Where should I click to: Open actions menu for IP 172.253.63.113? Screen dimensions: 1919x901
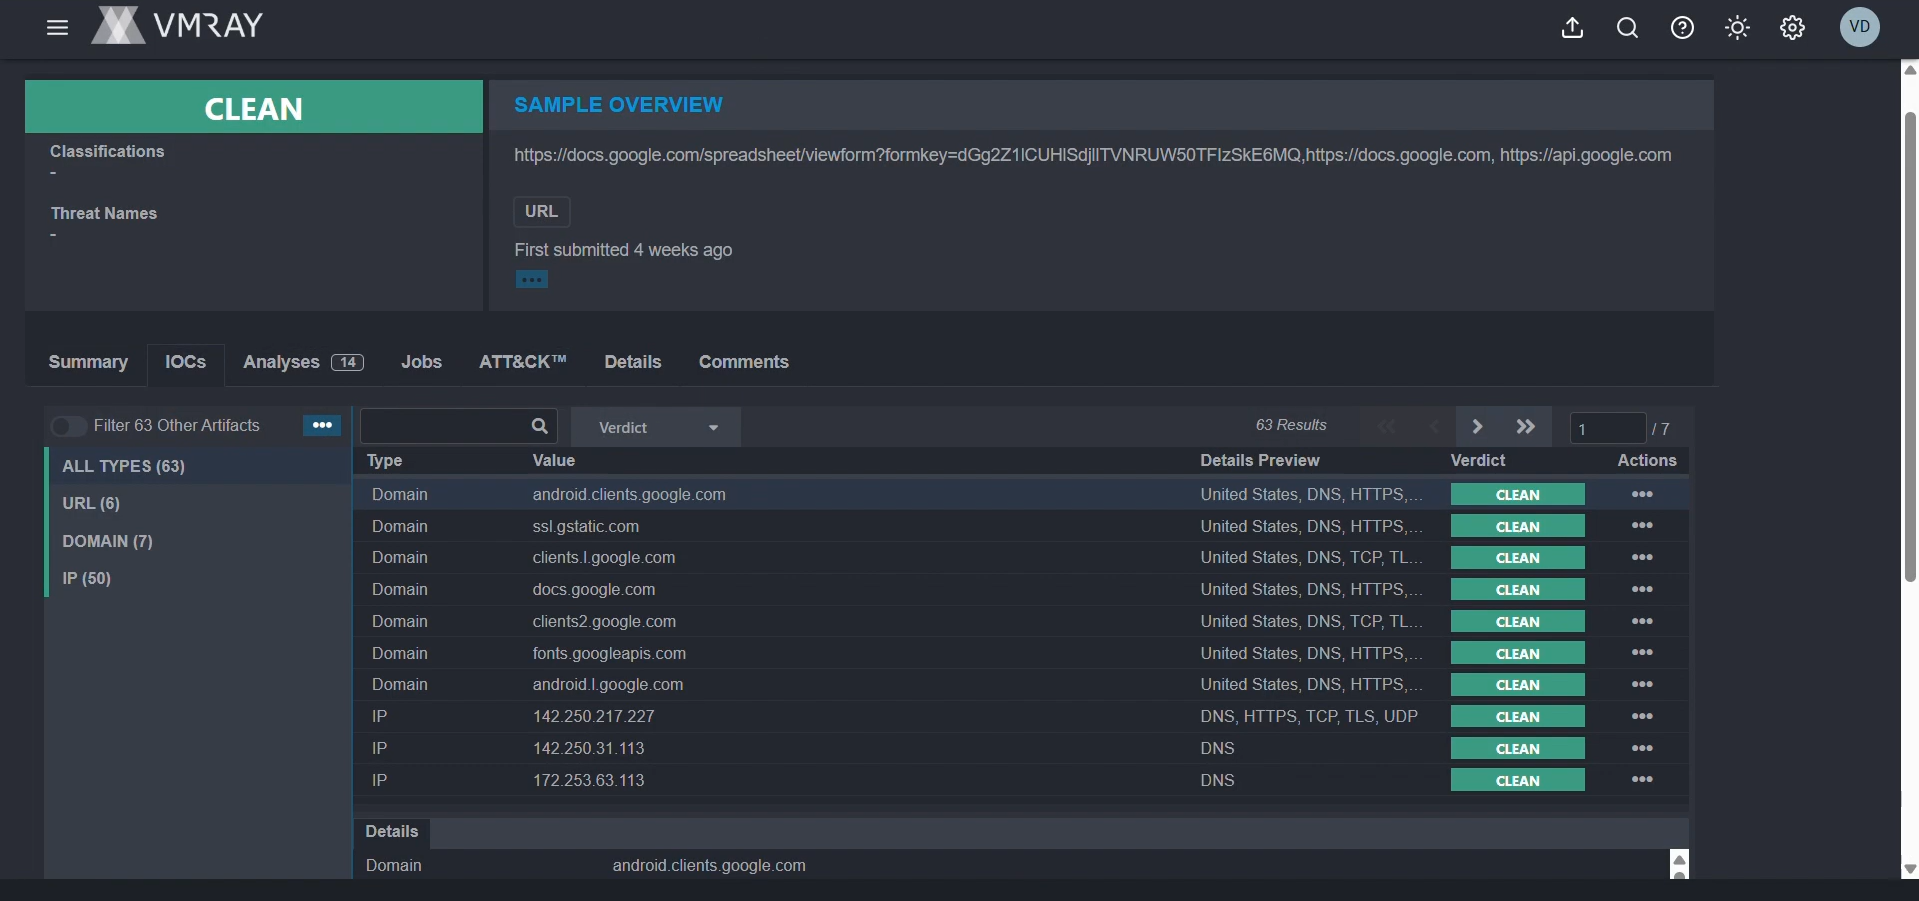pos(1642,780)
